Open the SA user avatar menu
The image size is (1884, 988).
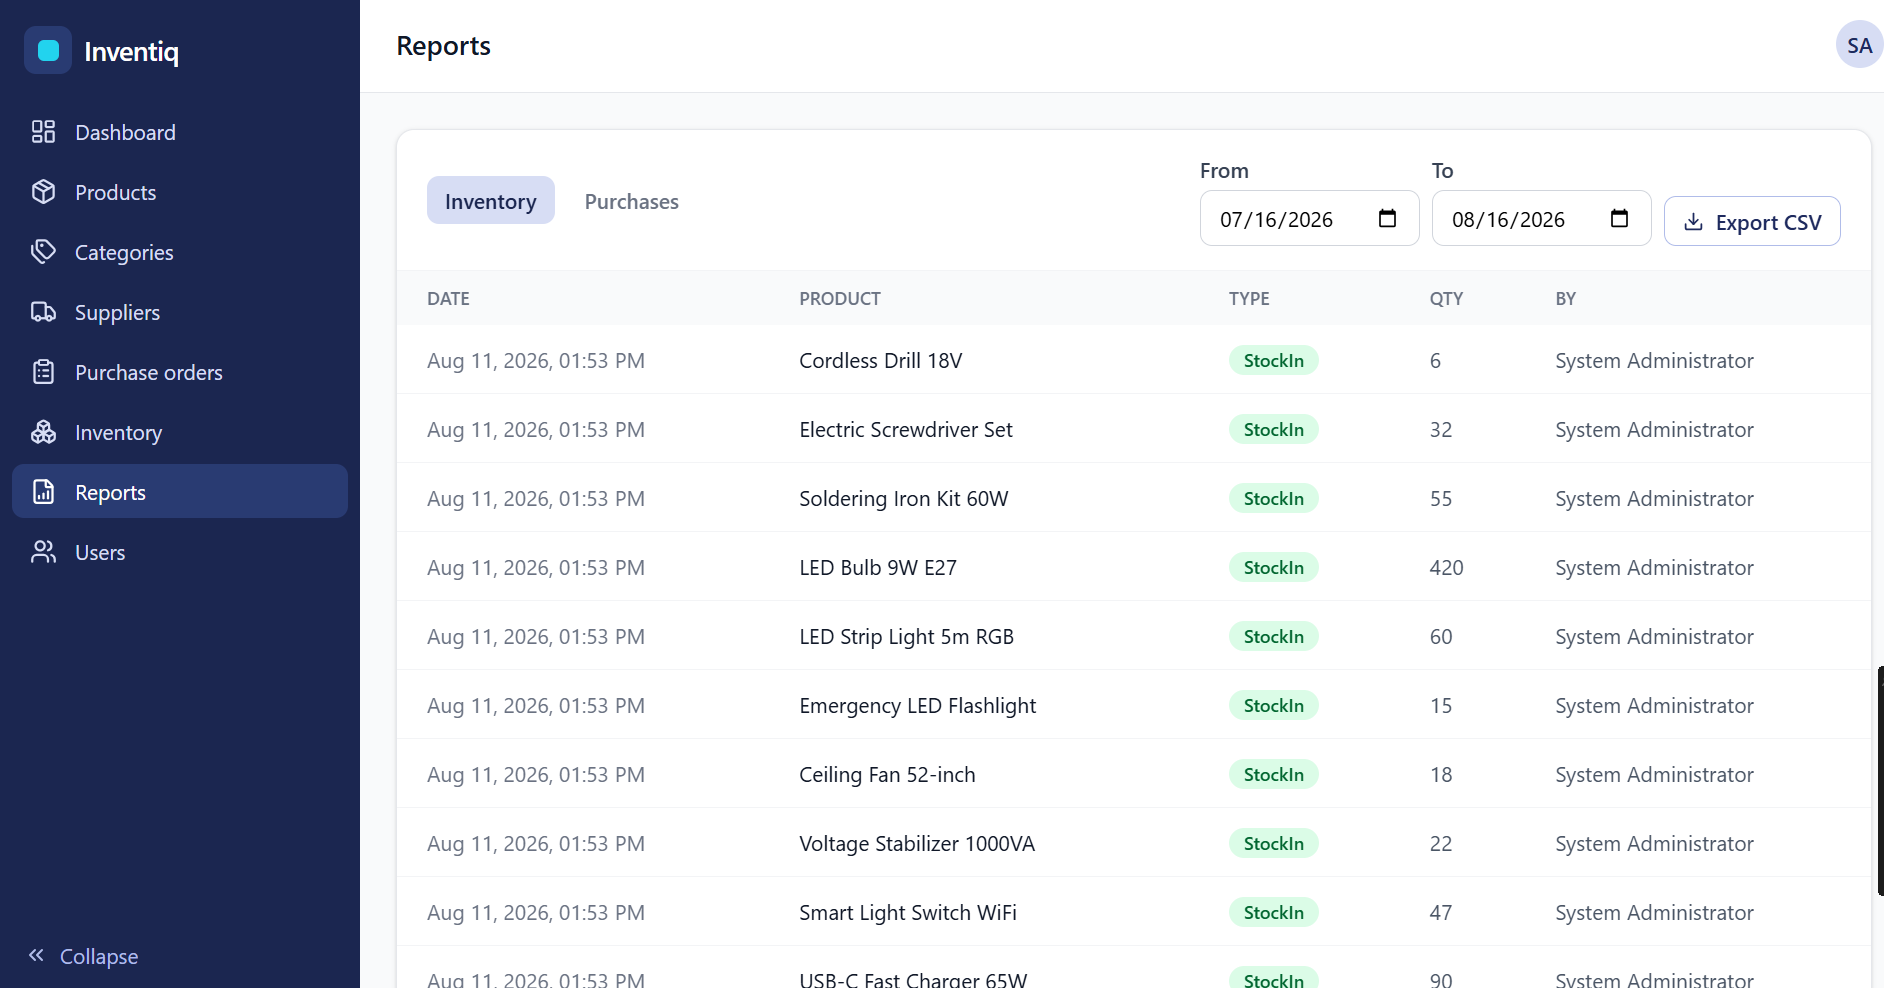(x=1859, y=45)
